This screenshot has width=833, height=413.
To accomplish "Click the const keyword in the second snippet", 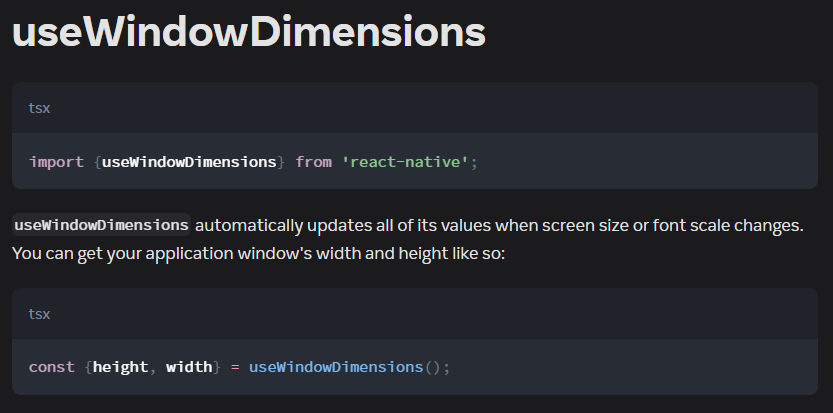I will point(51,367).
